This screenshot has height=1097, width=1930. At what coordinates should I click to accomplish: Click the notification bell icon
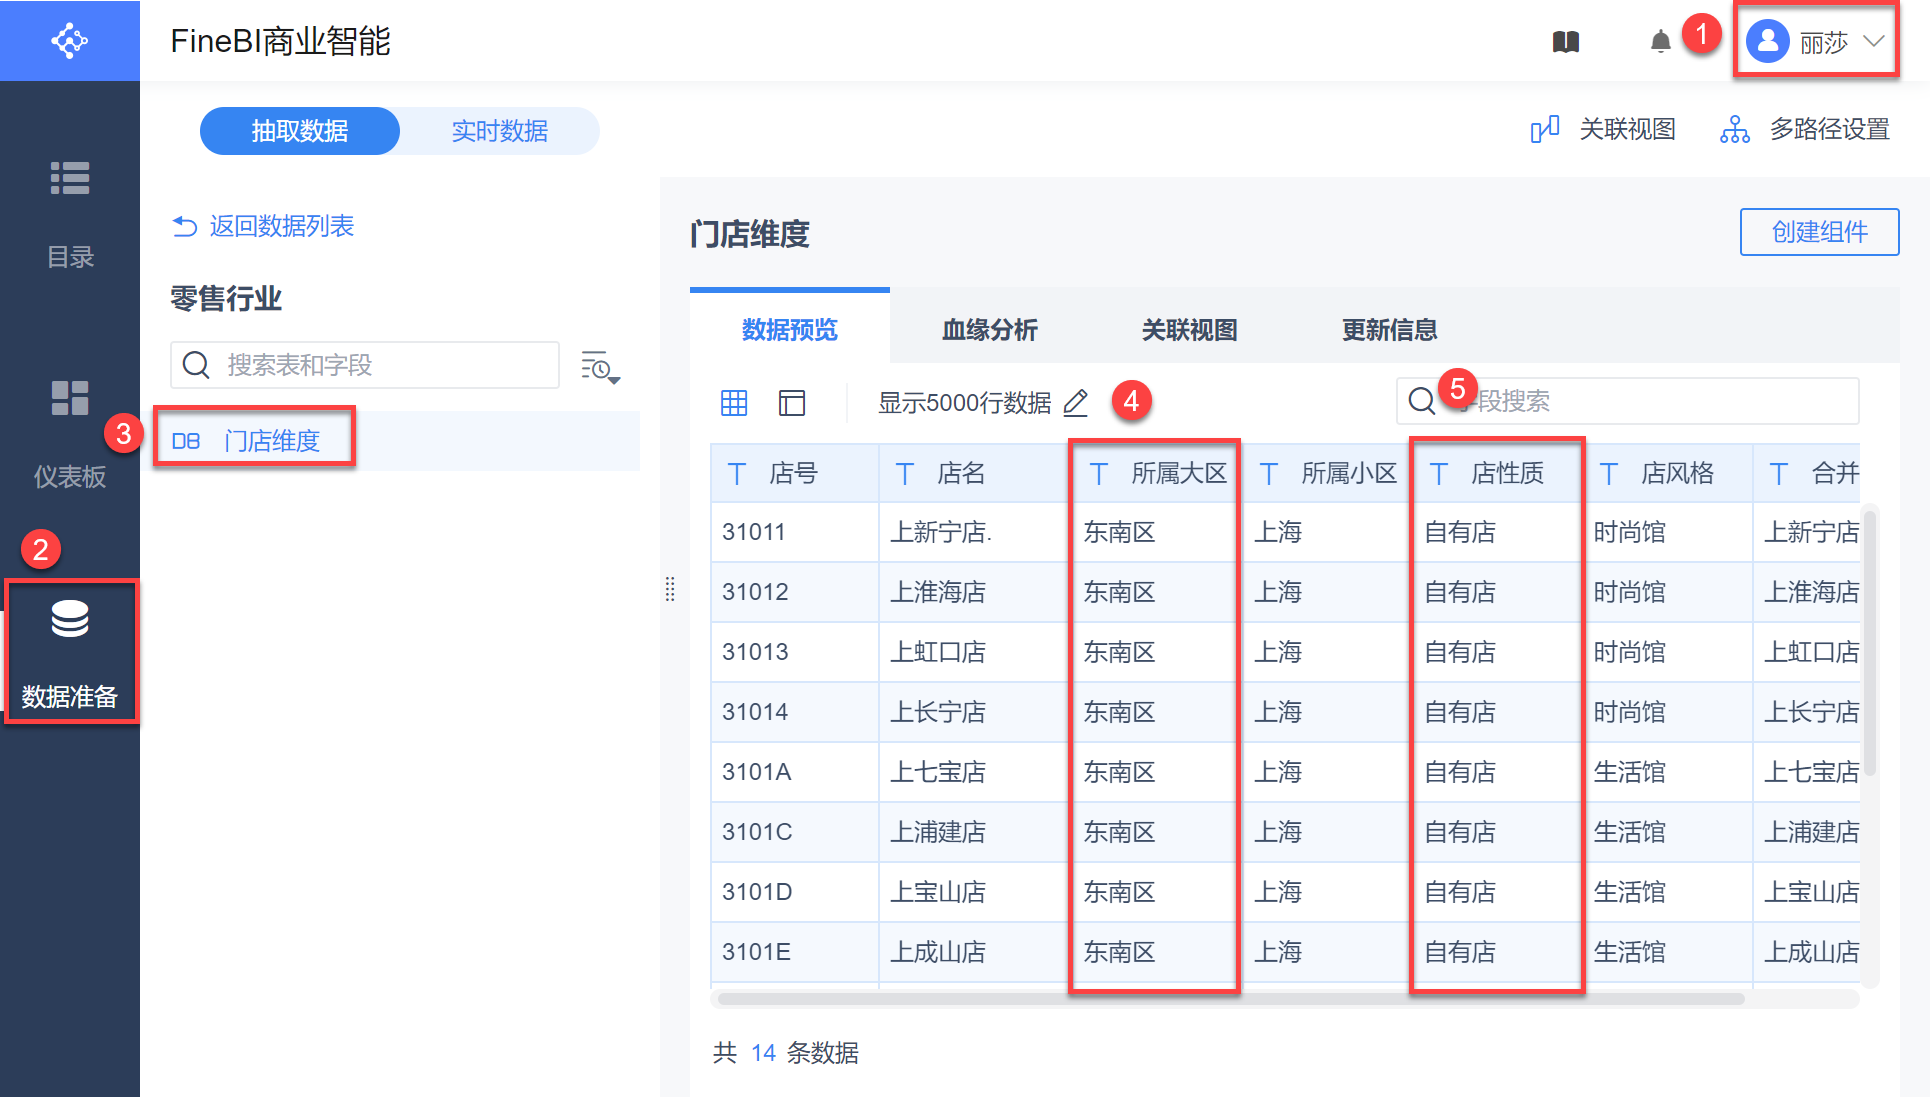tap(1660, 42)
